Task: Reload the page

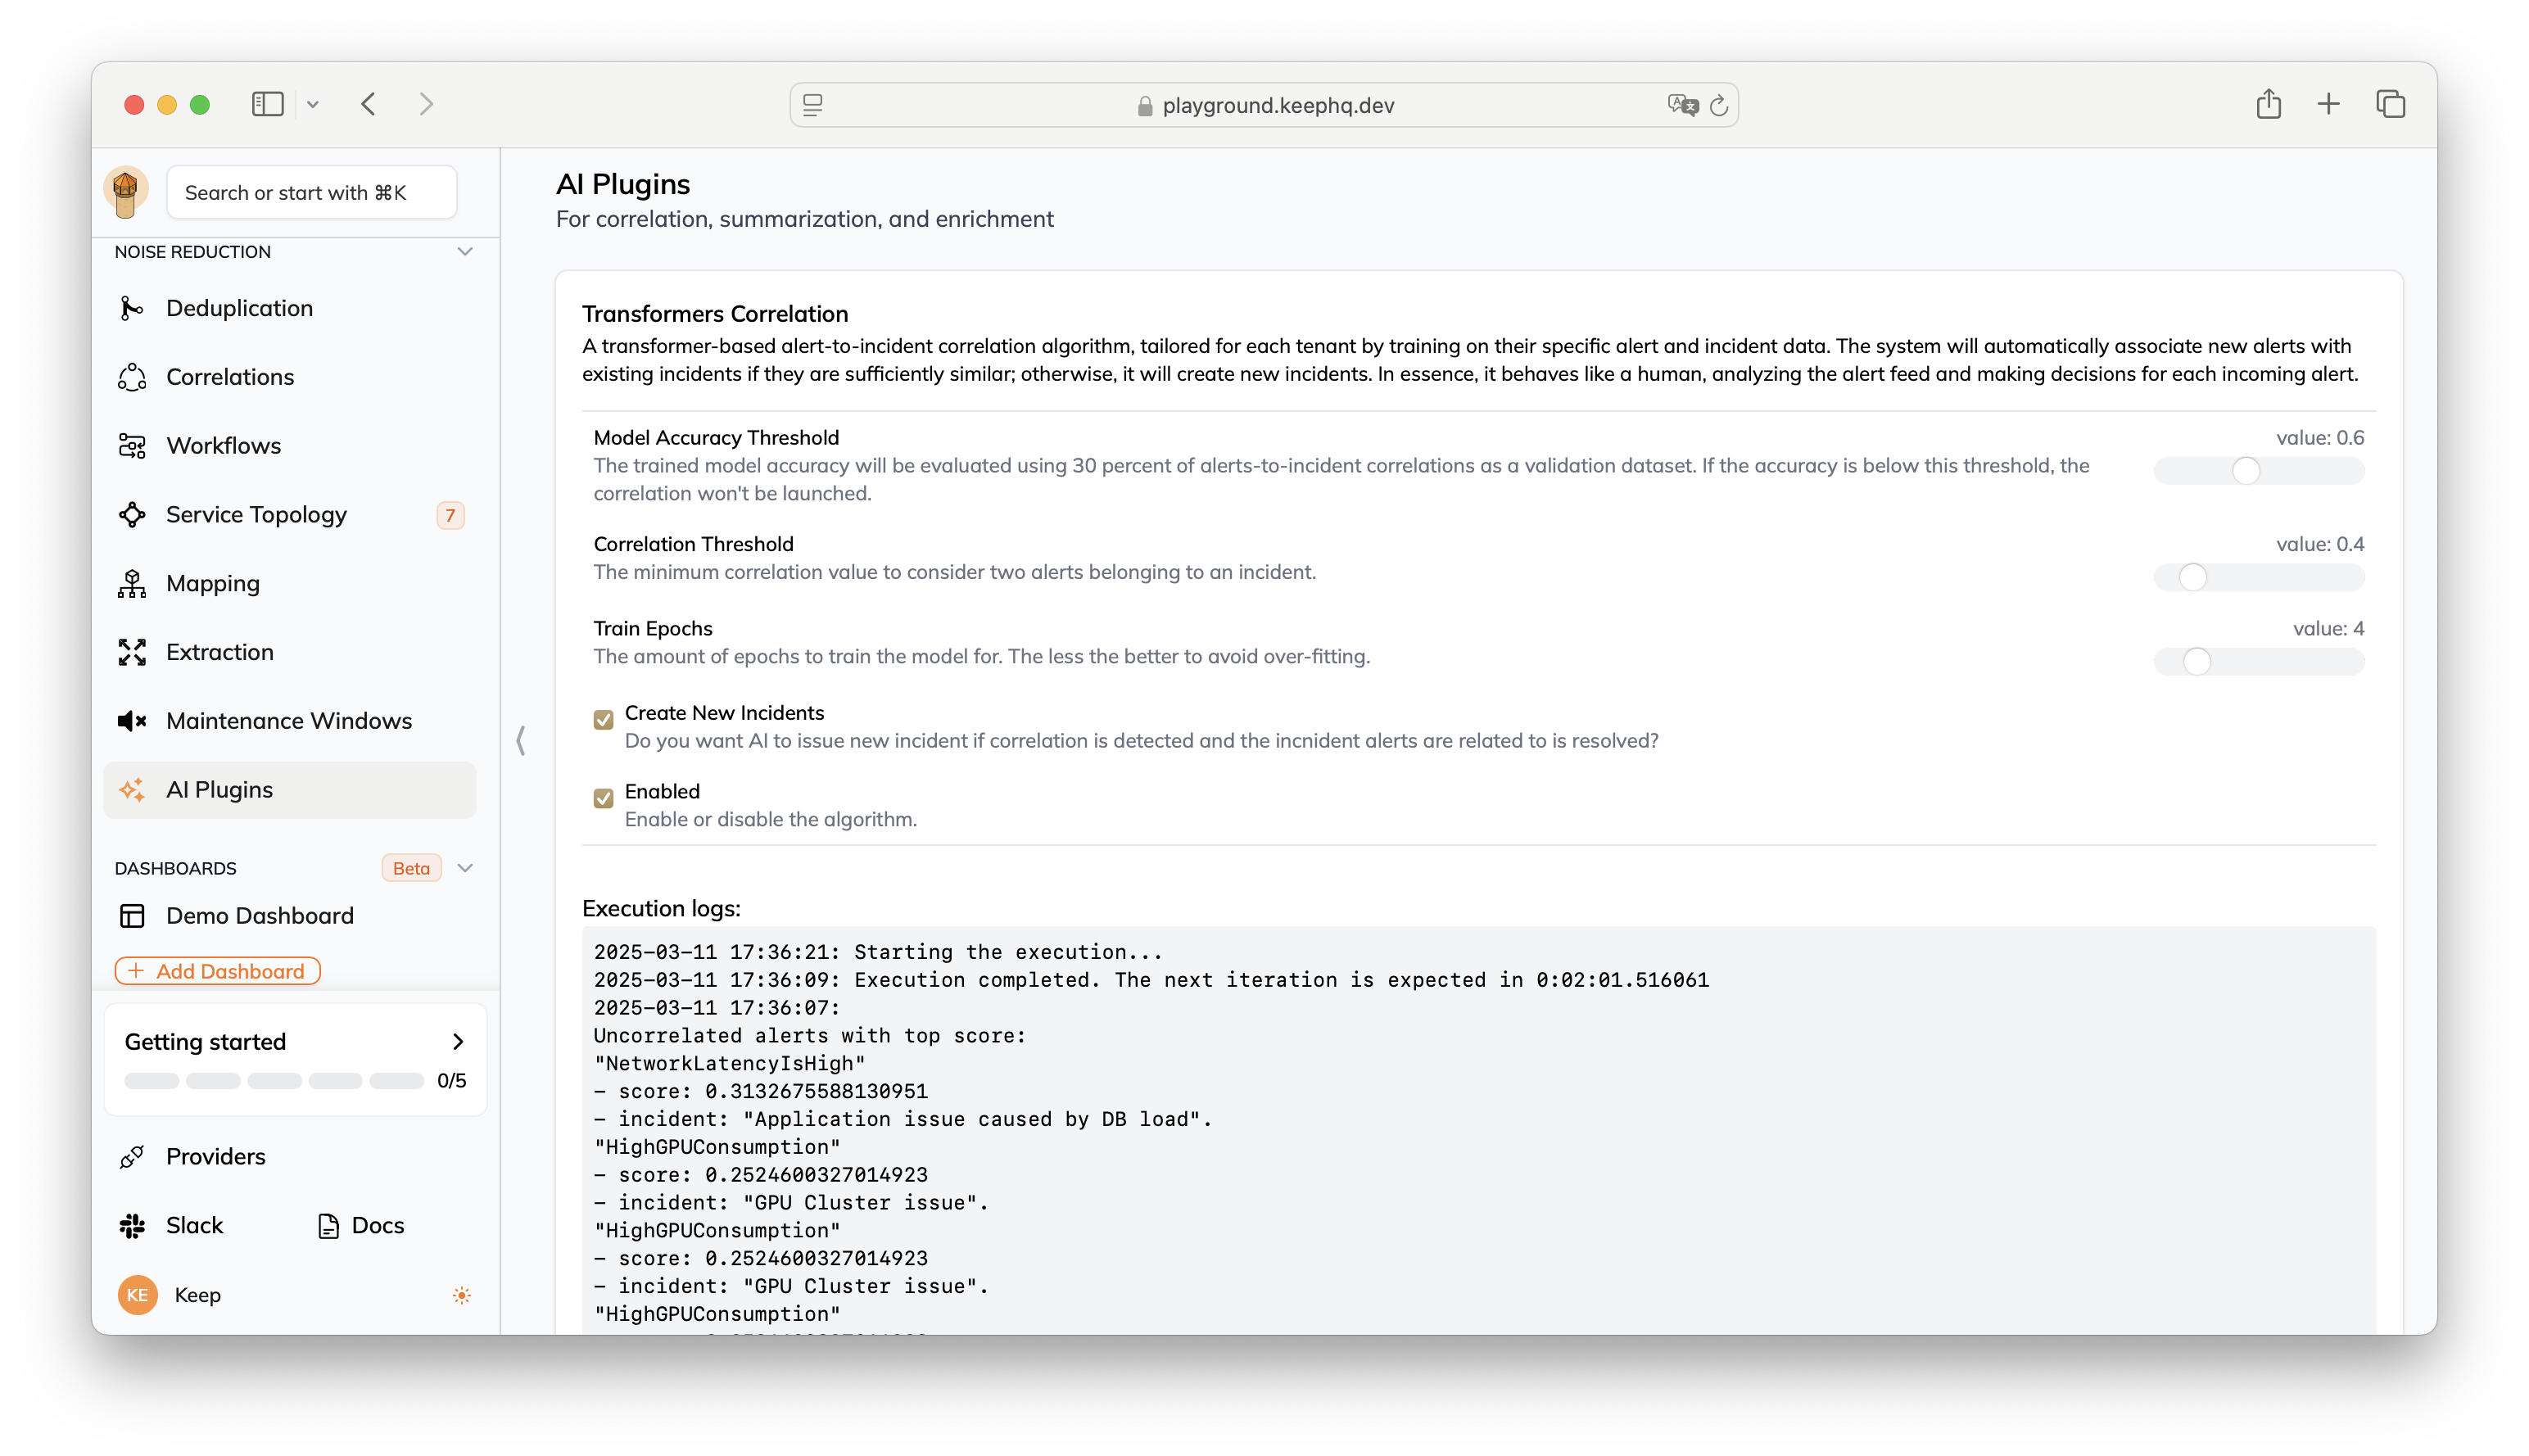Action: 1718,105
